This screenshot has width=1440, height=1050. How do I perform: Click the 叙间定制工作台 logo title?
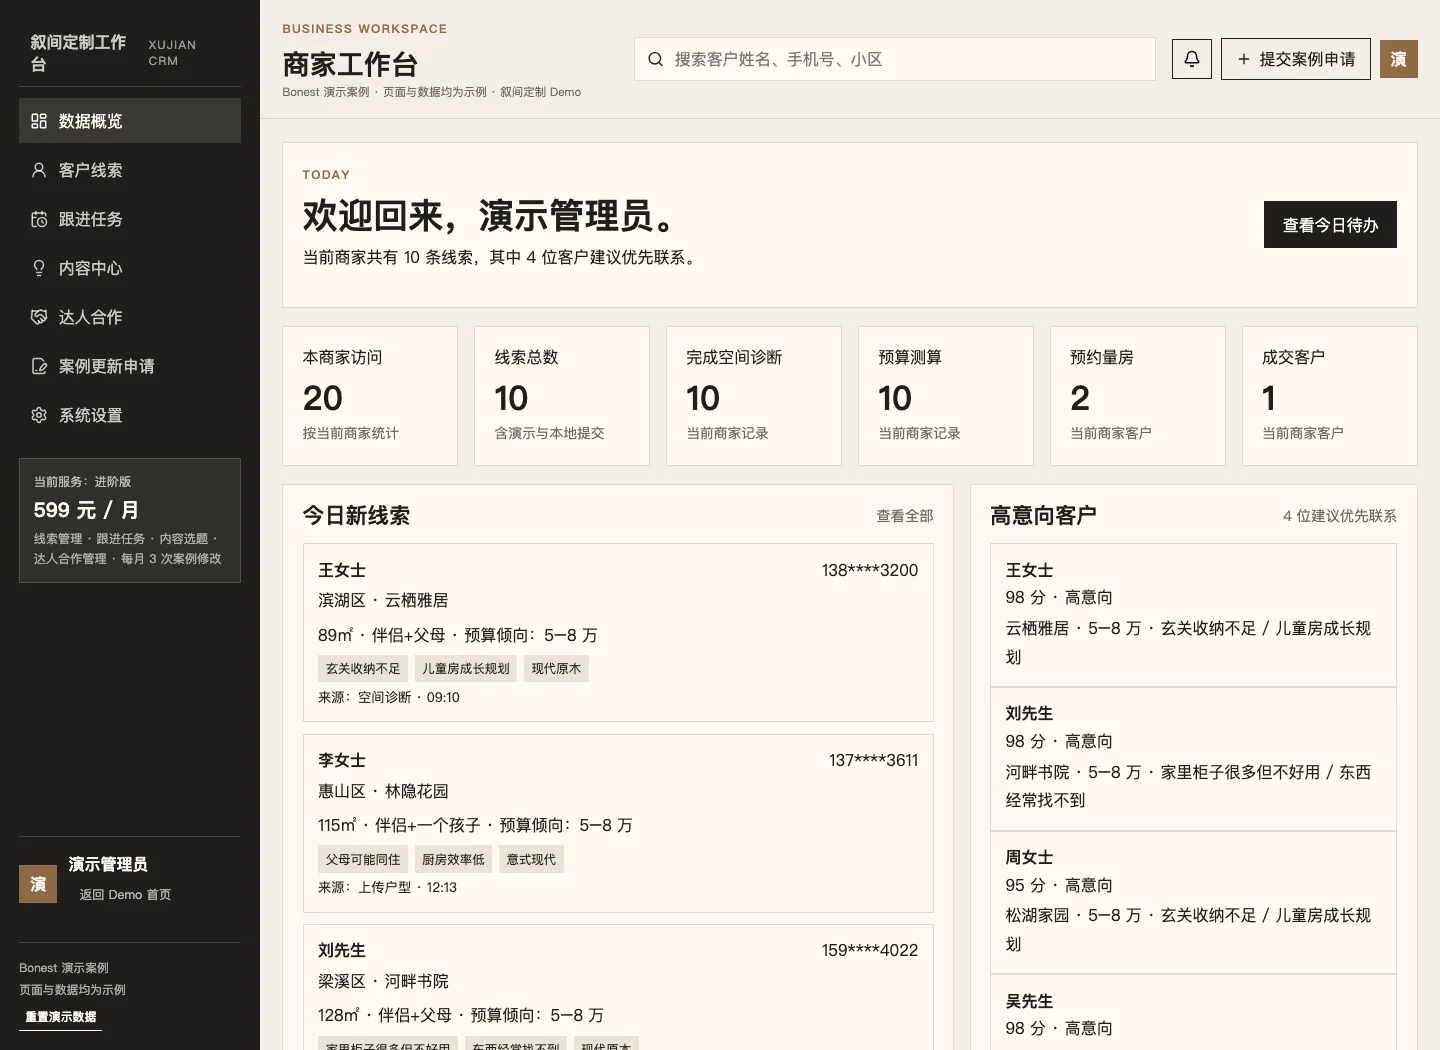point(78,53)
